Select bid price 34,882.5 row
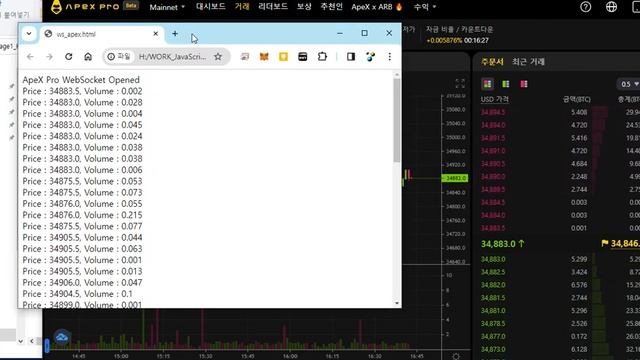640x360 pixels. coord(560,272)
